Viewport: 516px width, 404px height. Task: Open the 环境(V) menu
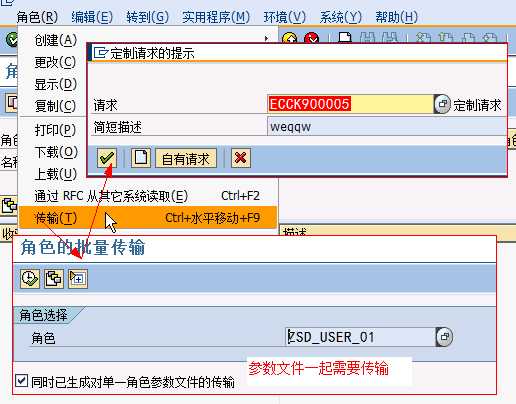(285, 17)
